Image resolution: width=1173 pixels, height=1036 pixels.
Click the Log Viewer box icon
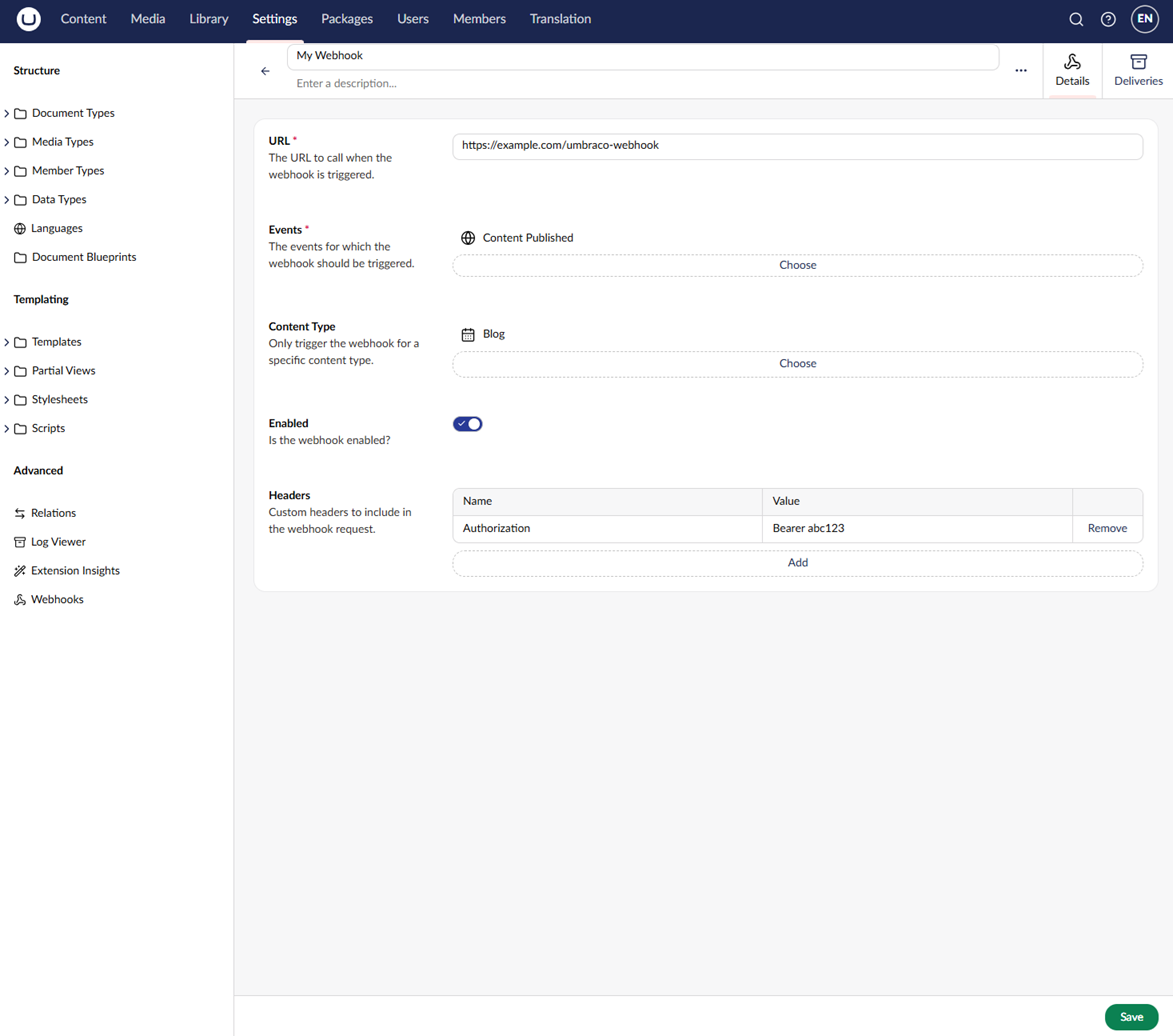20,542
